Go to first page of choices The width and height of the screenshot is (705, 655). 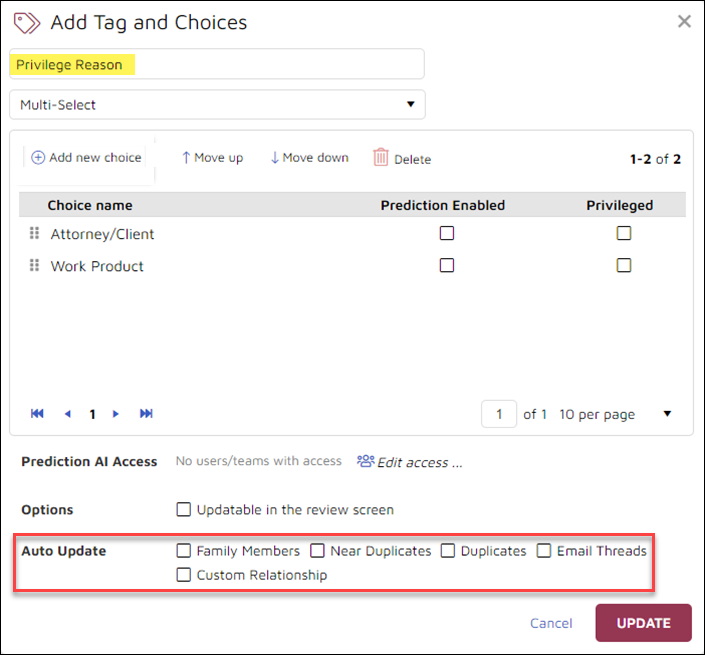(38, 414)
